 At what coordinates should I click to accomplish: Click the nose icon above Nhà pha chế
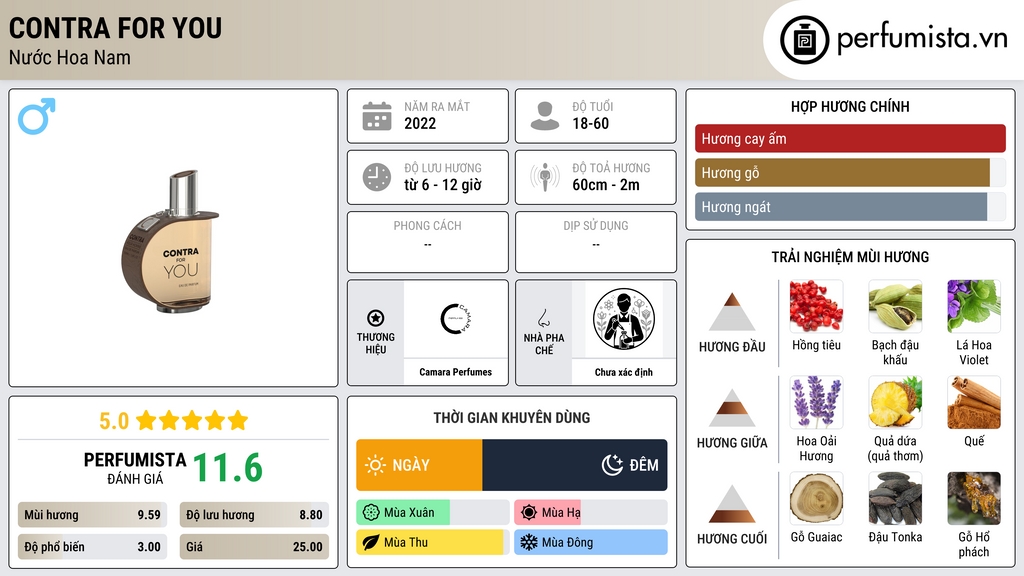[x=543, y=318]
